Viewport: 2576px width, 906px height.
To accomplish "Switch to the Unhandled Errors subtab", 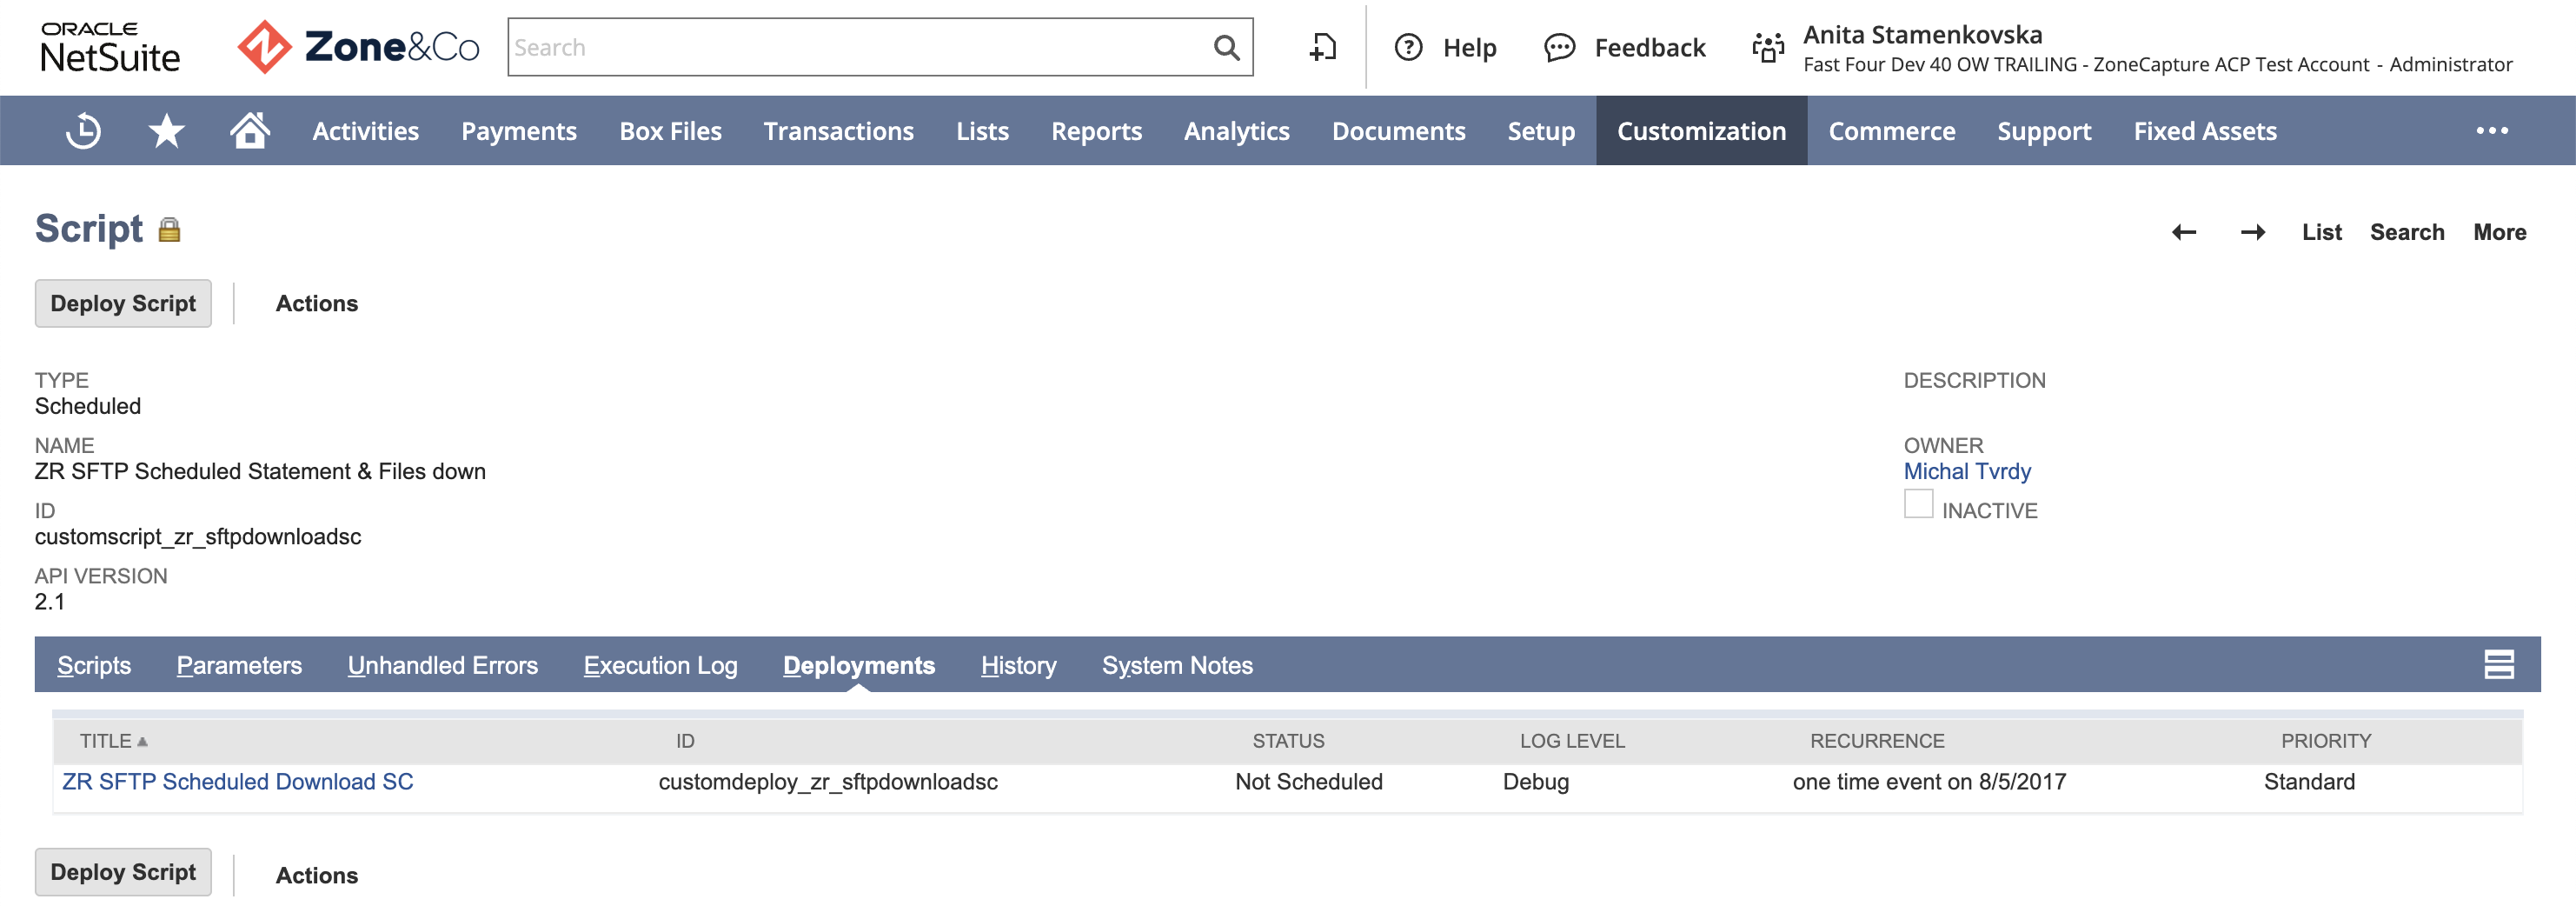I will 442,665.
